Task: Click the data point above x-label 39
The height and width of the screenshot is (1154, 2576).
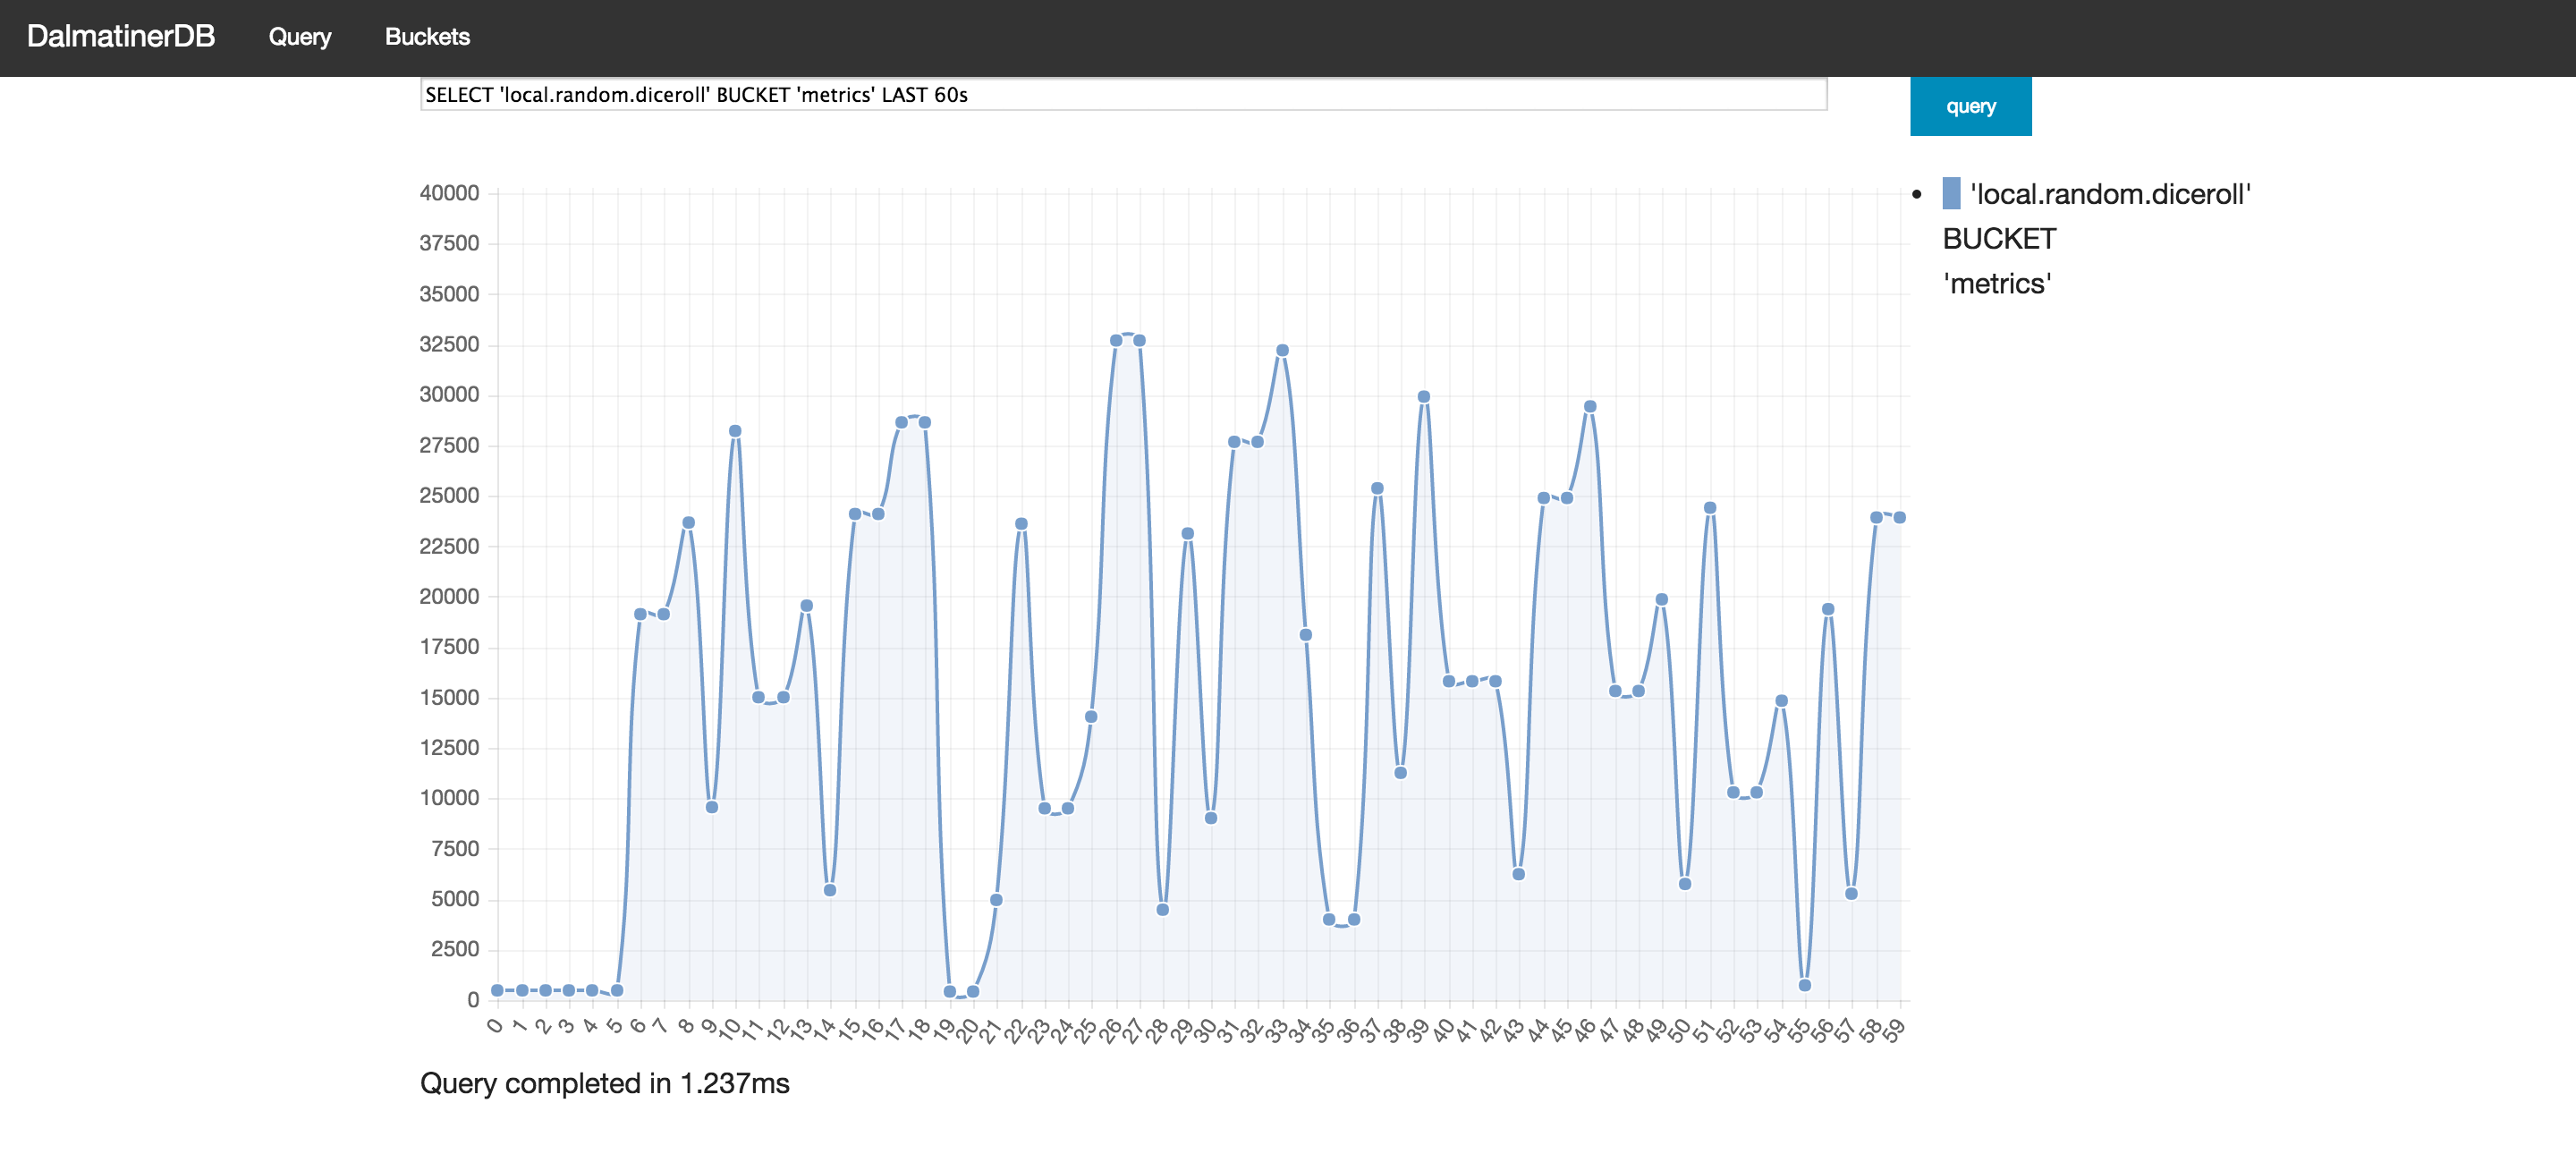Action: tap(1424, 397)
